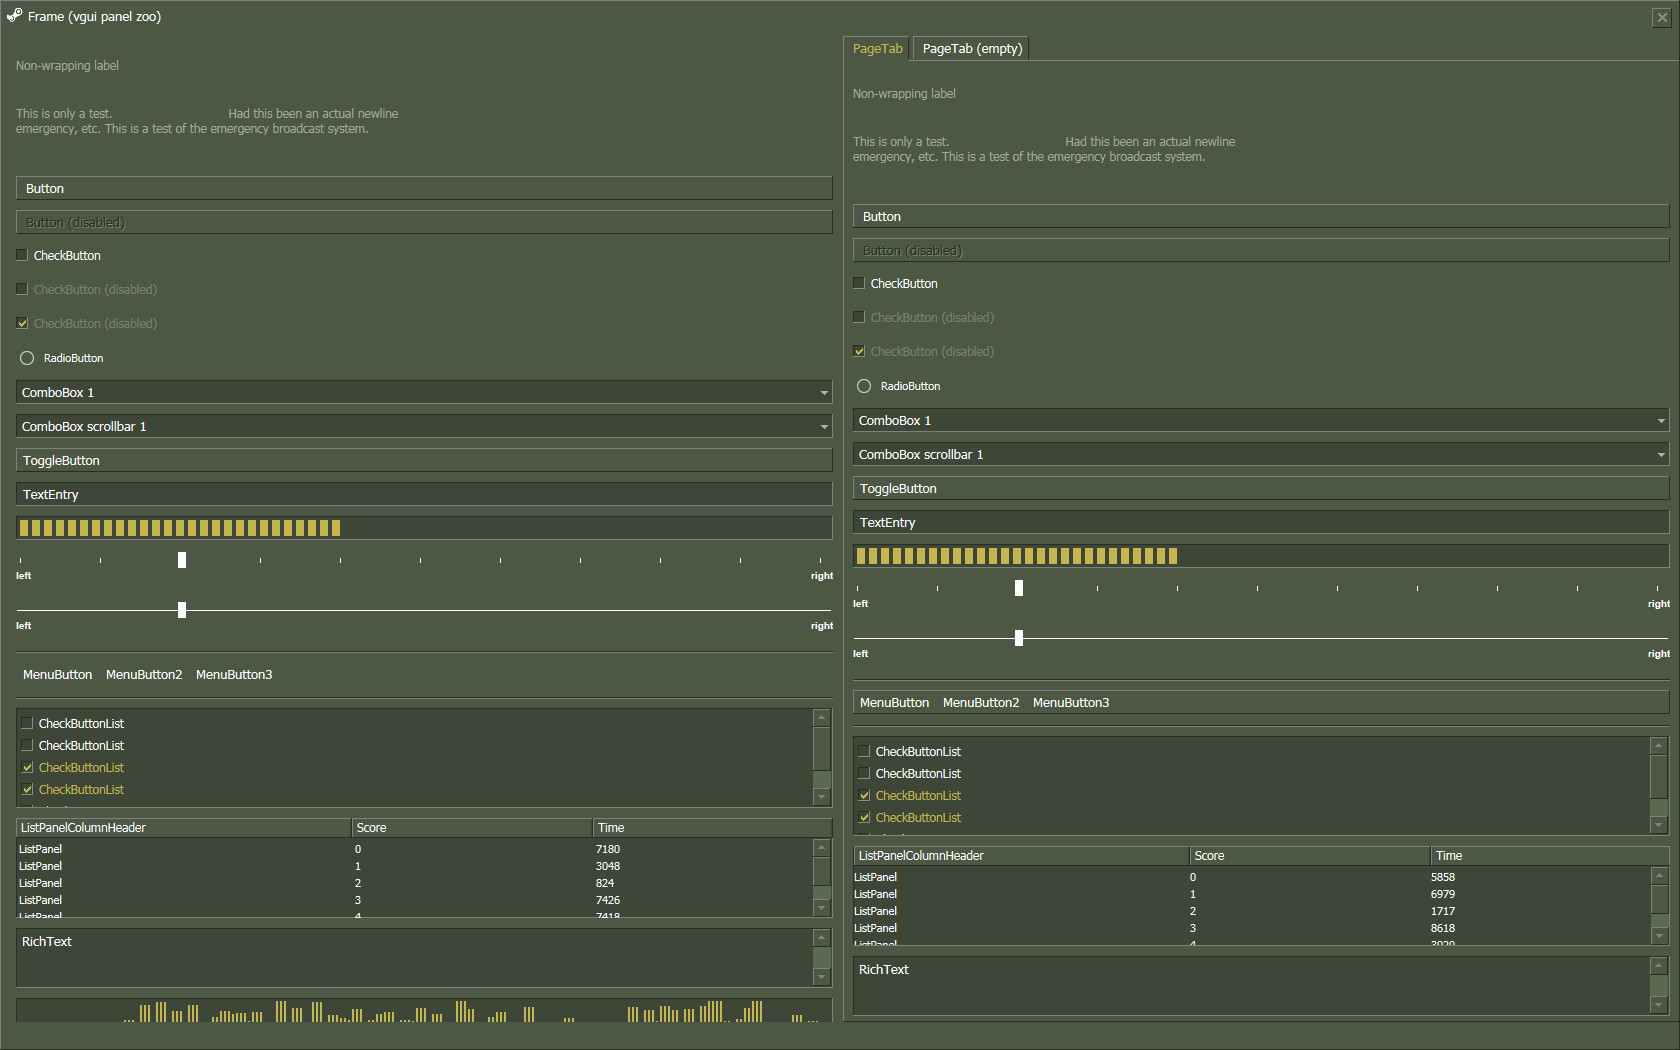Click the ToggleButton on the right panel

coord(1261,488)
